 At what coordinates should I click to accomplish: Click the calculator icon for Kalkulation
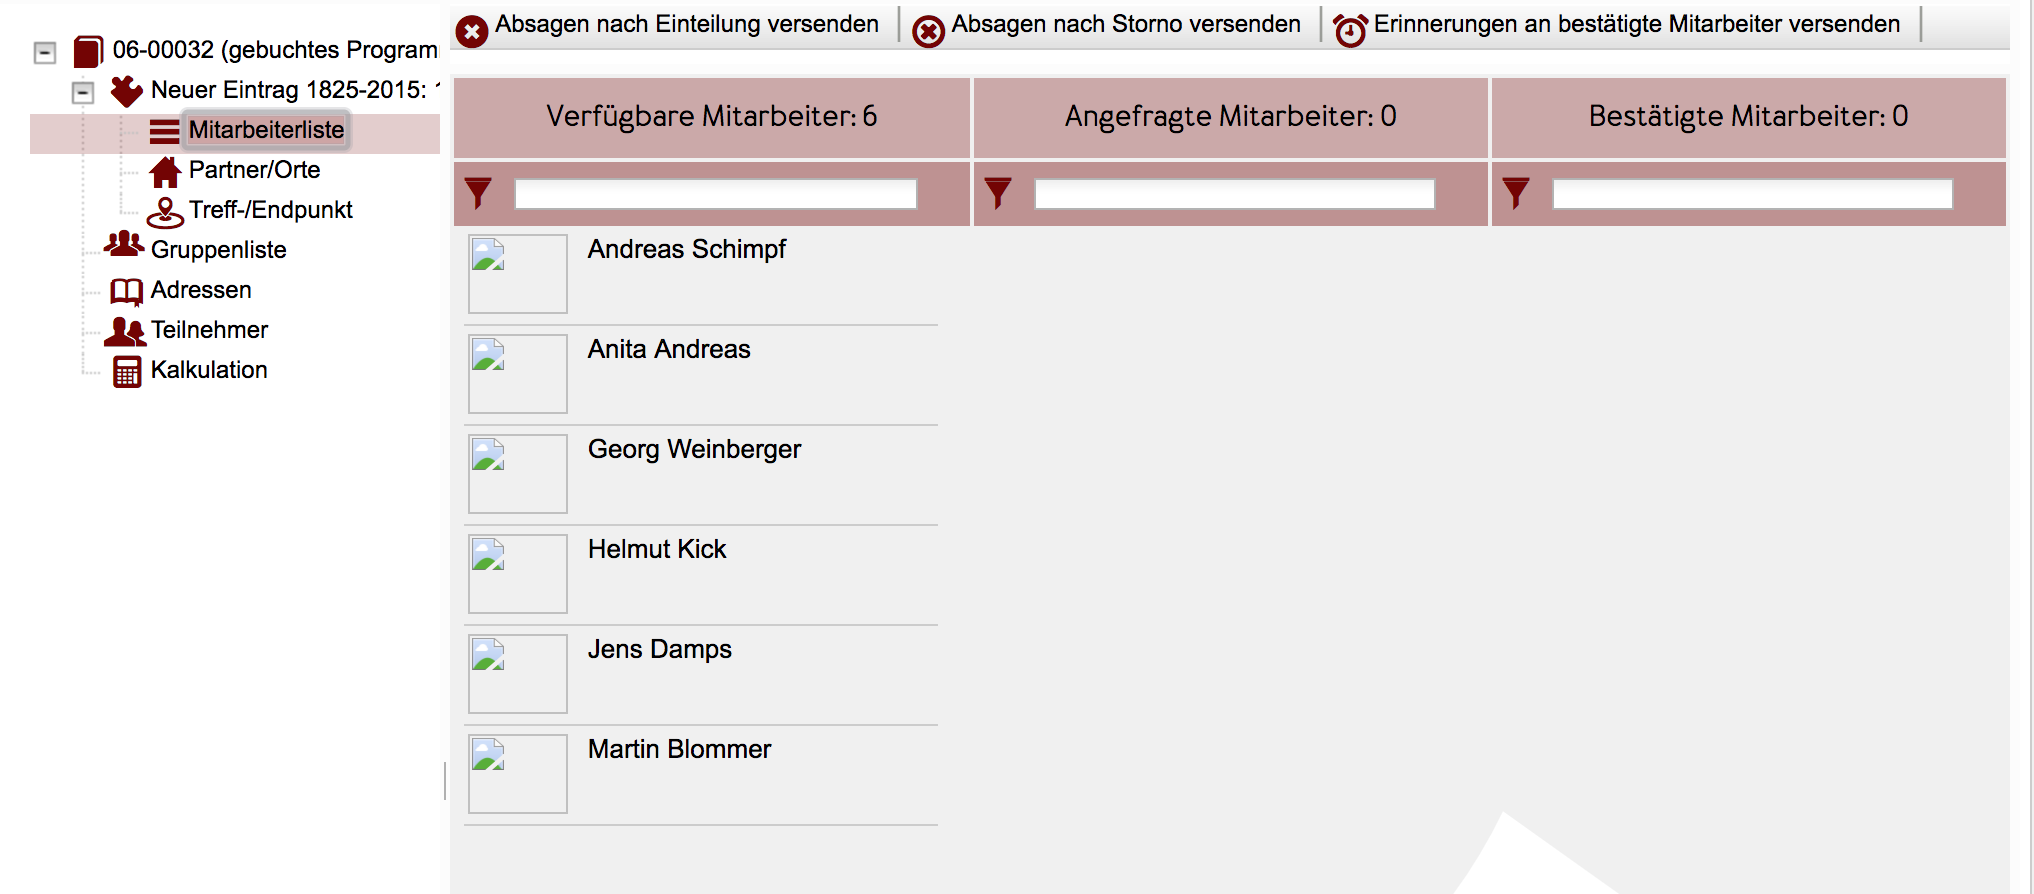(127, 371)
